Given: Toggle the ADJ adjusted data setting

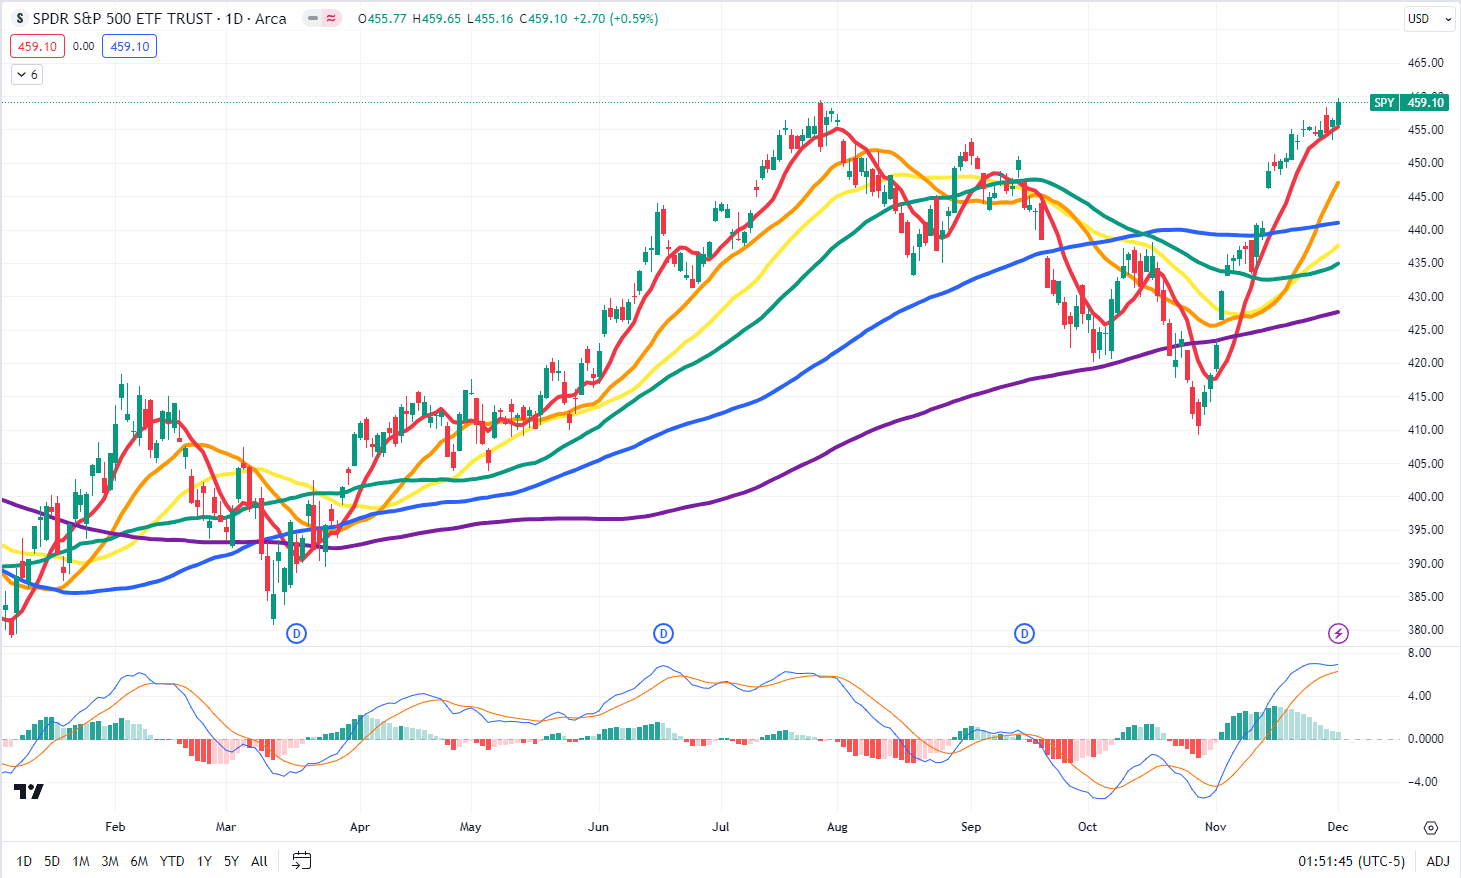Looking at the screenshot, I should coord(1438,861).
